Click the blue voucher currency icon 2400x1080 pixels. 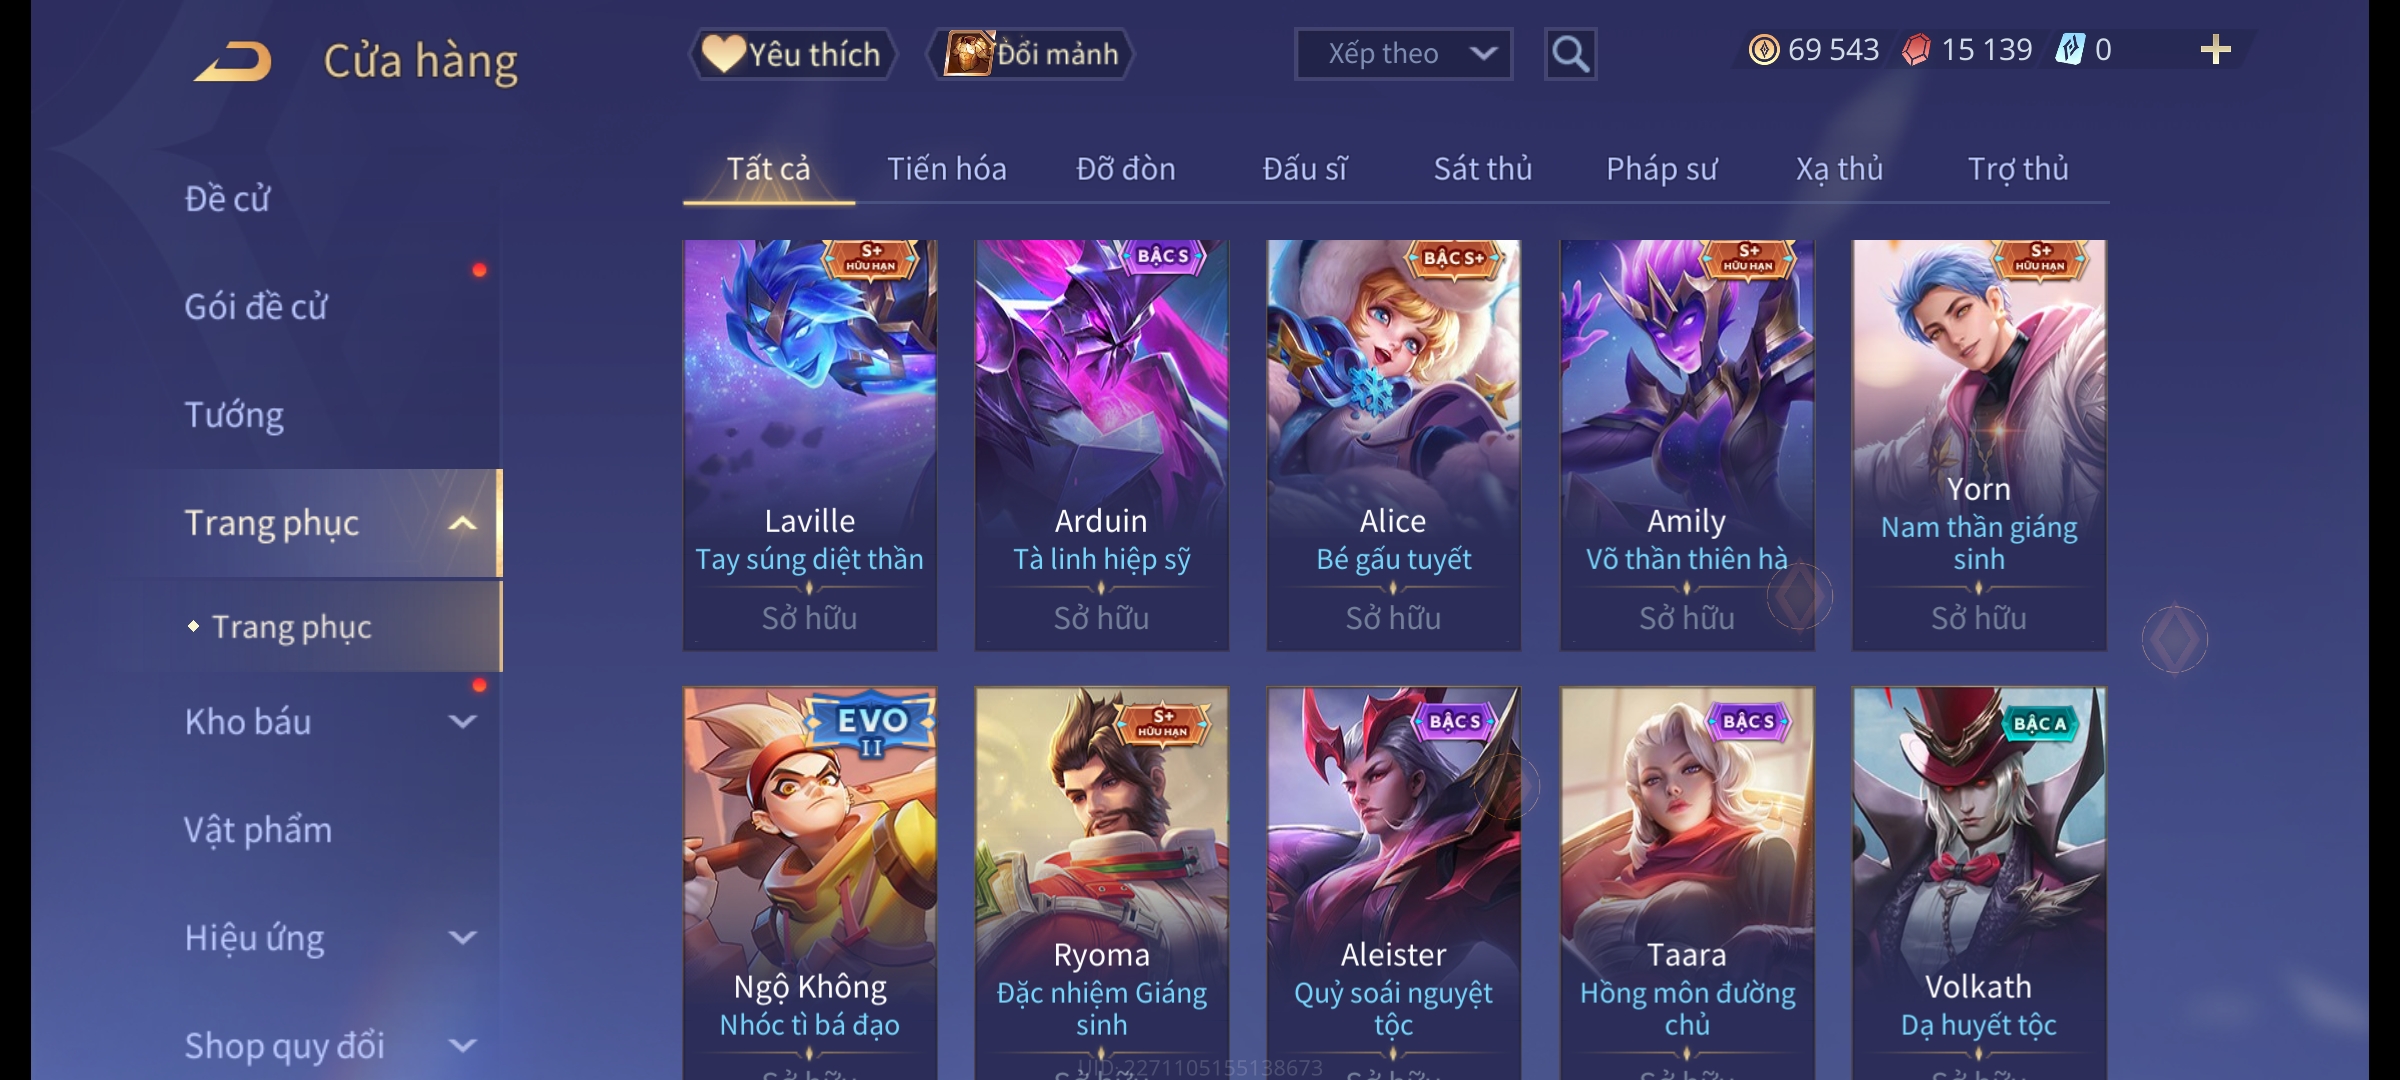(2069, 50)
